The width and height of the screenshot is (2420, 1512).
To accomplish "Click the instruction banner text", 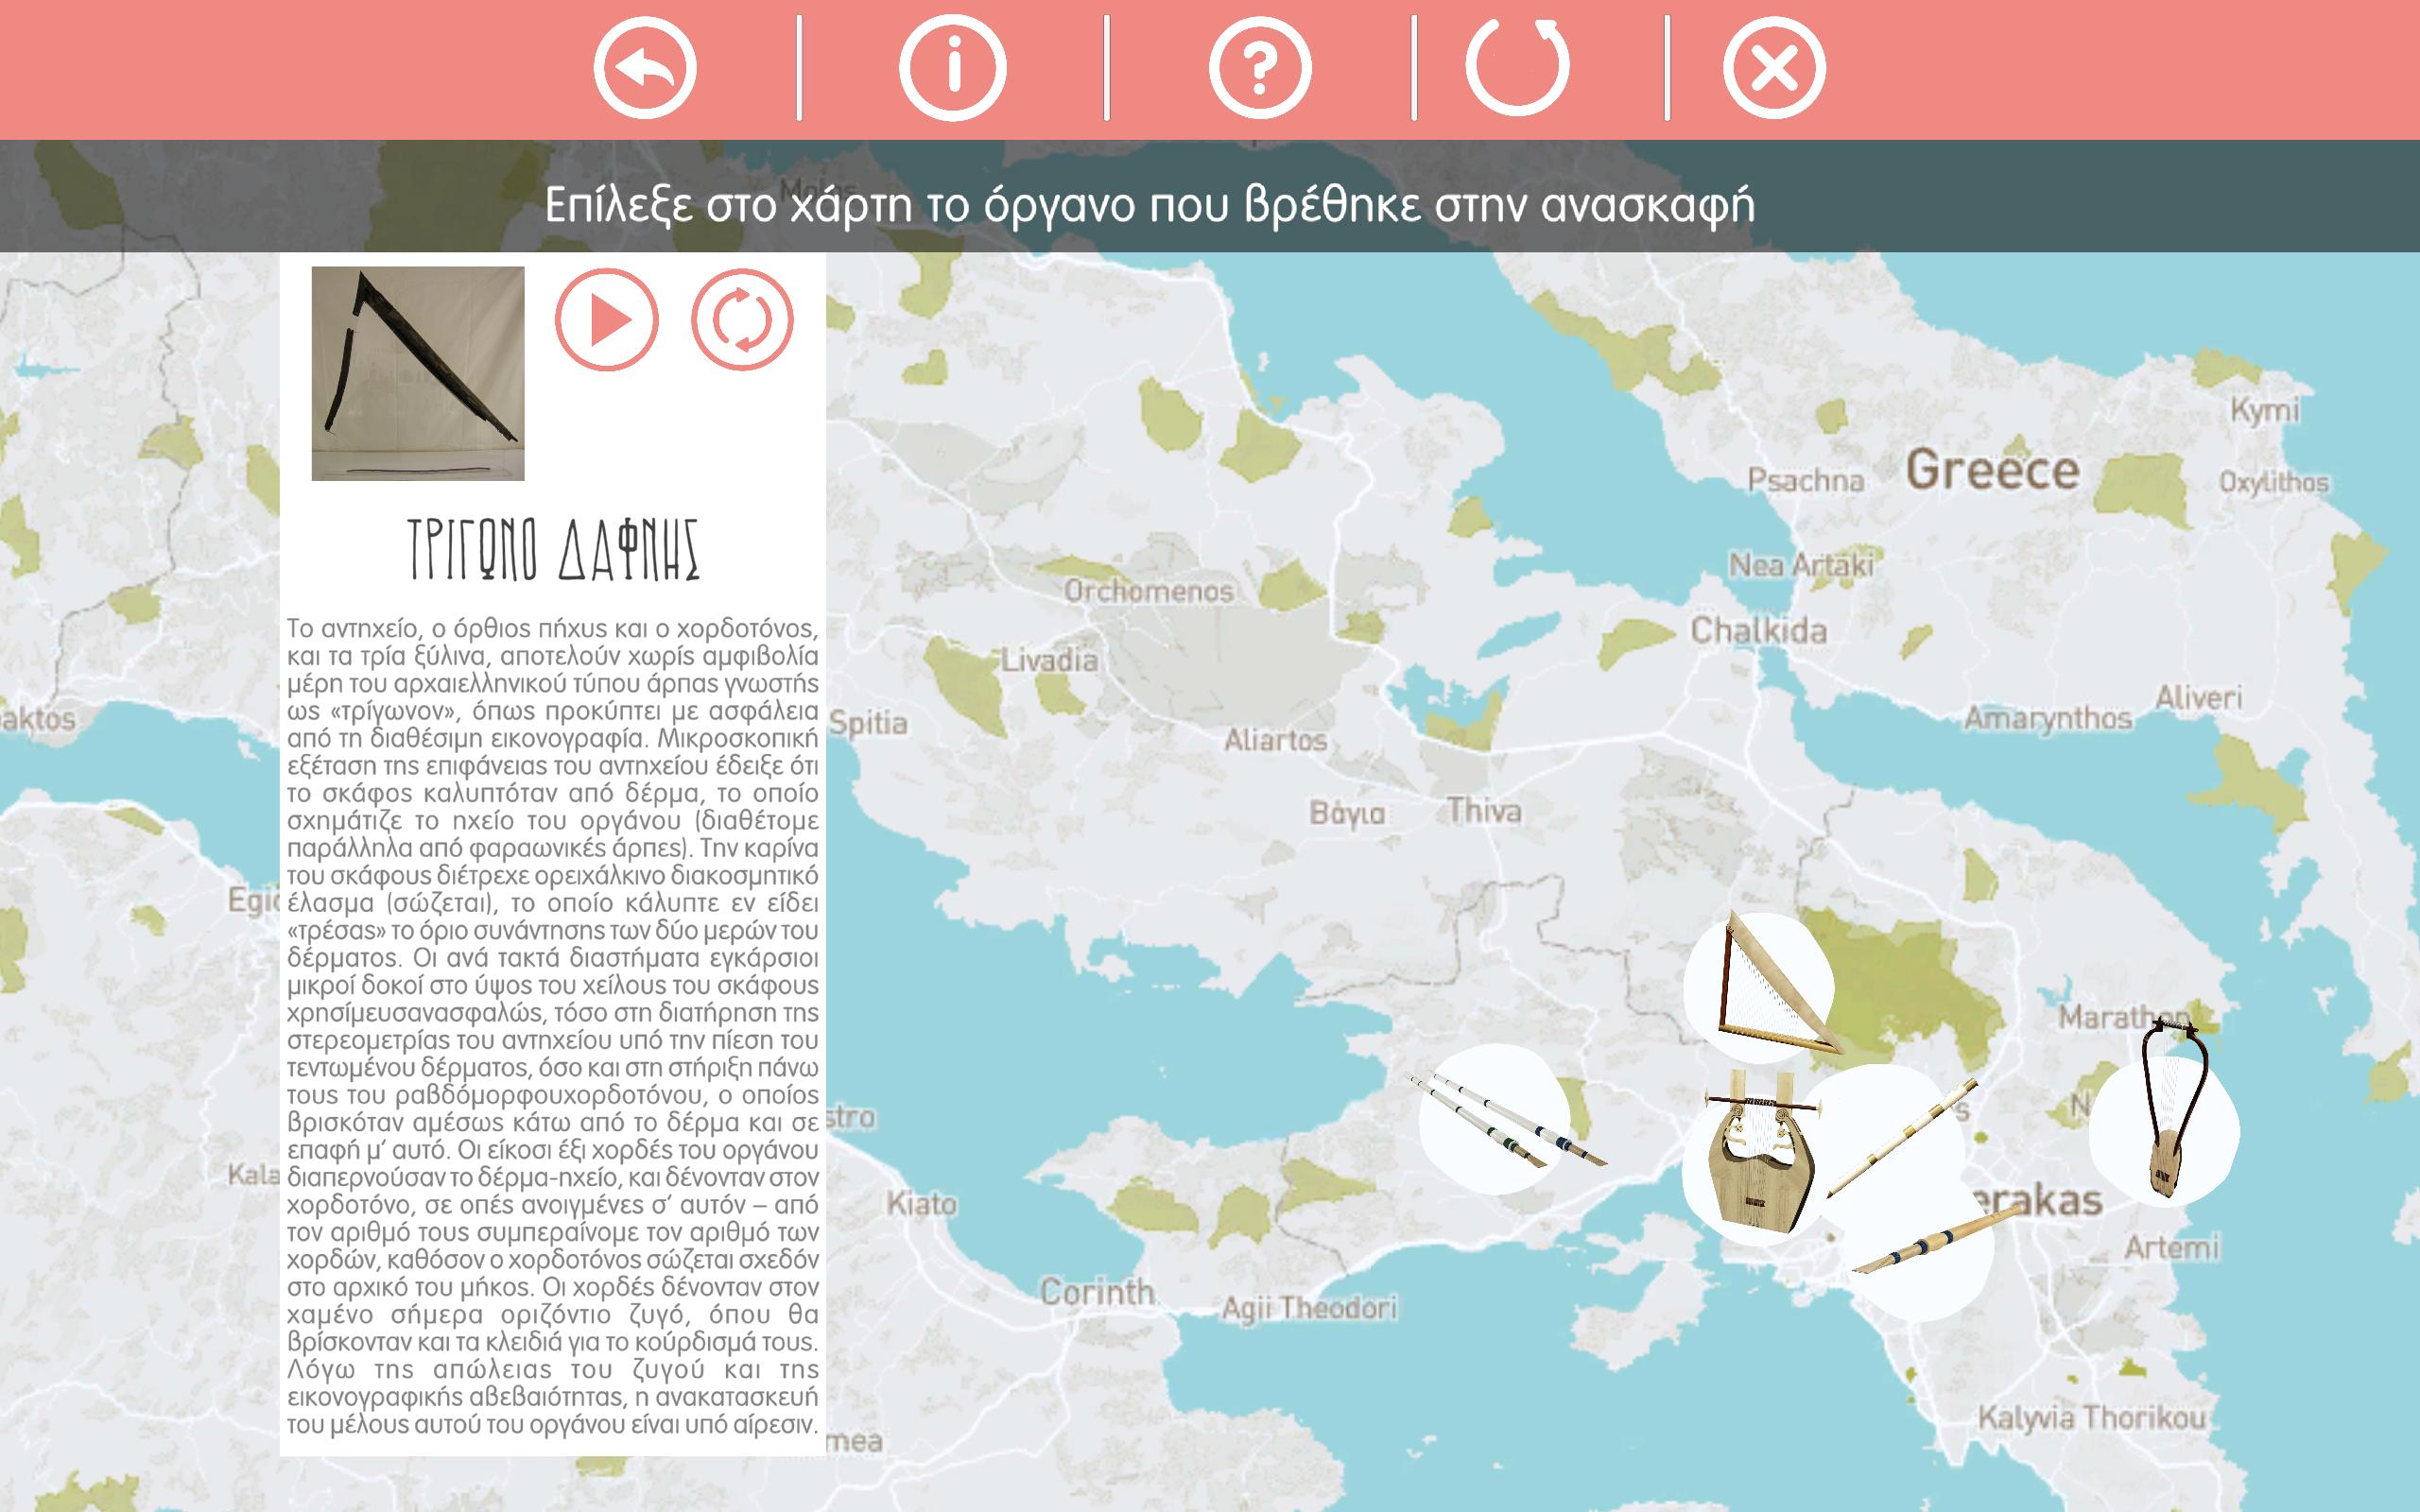I will 1149,206.
